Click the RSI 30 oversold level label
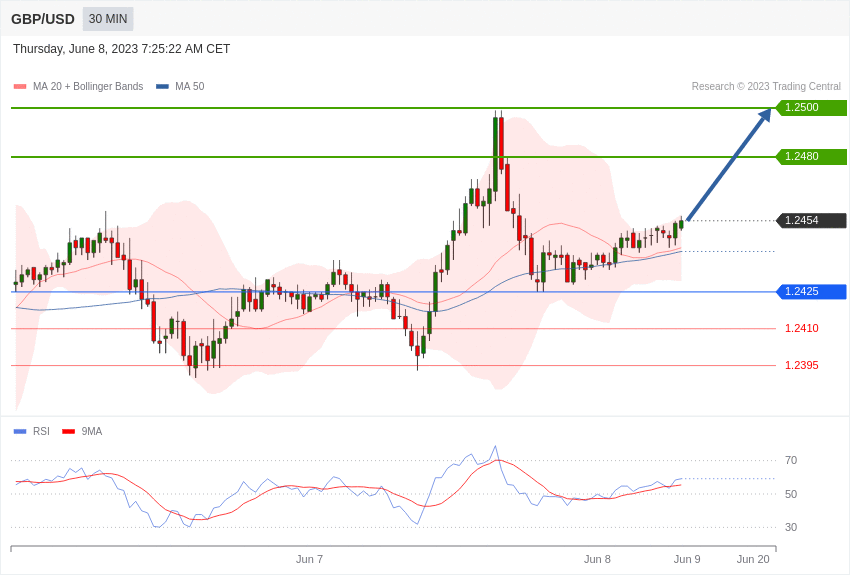Image resolution: width=850 pixels, height=576 pixels. 790,528
